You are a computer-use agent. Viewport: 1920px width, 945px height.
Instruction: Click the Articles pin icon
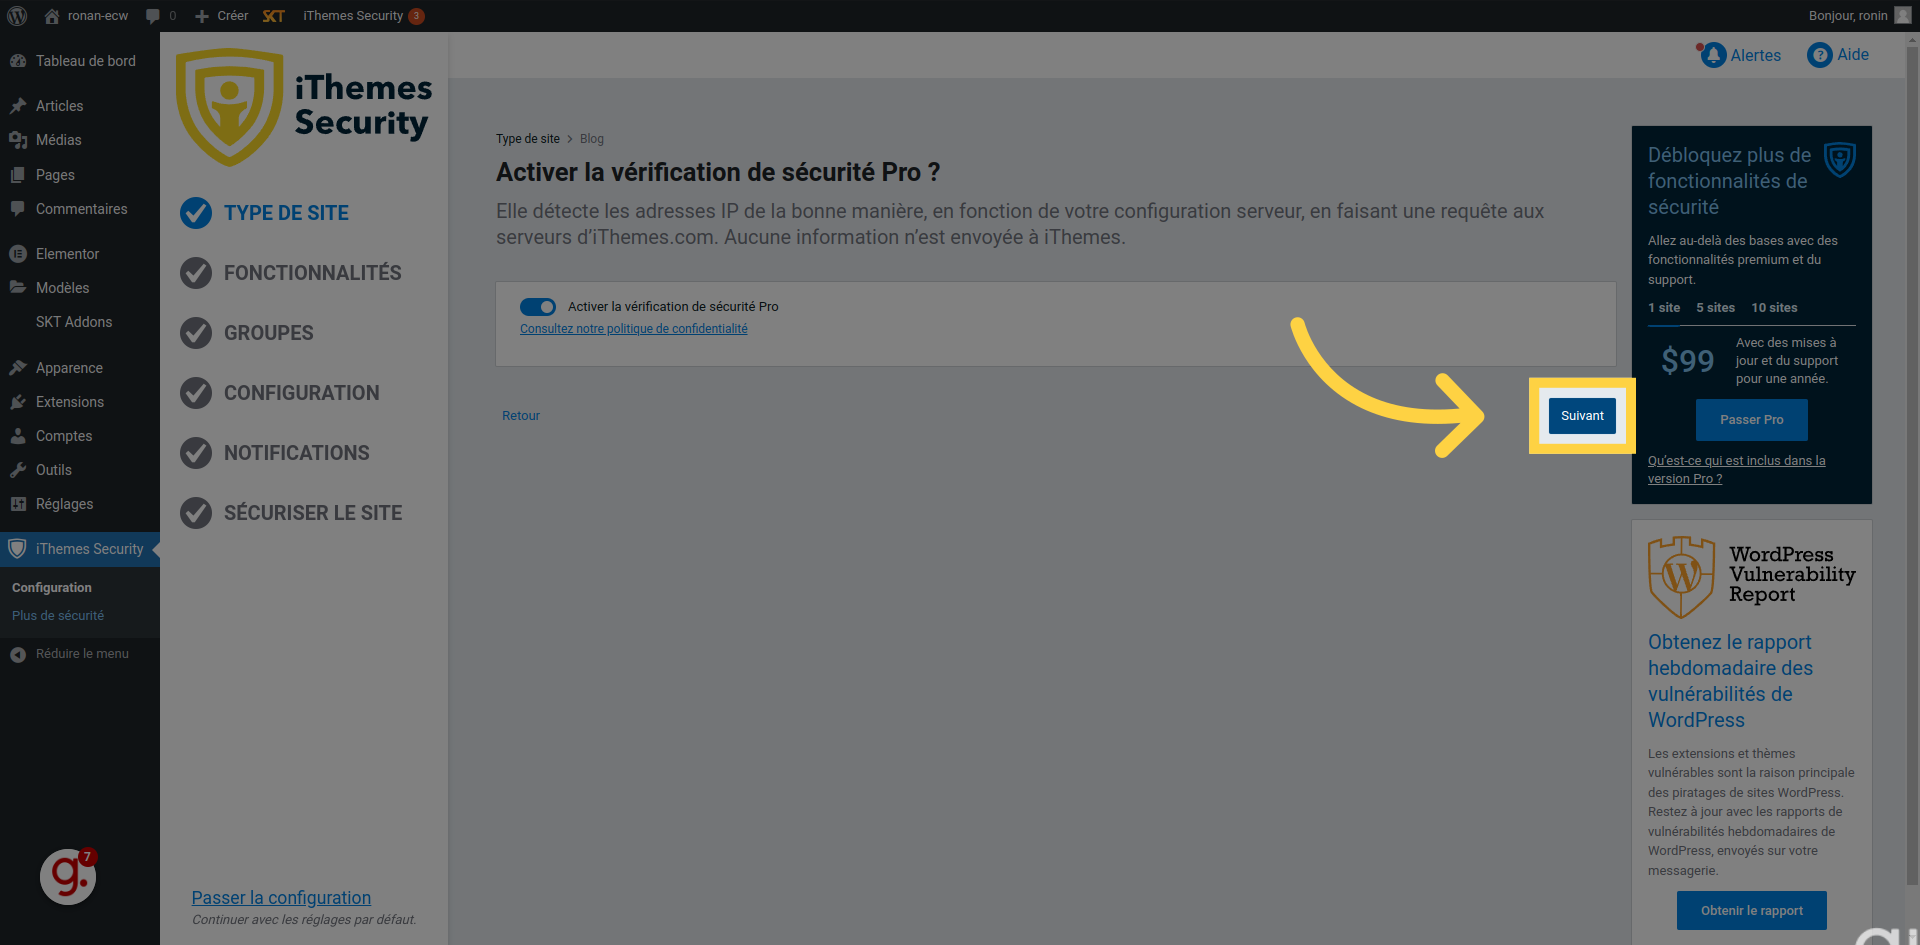point(18,106)
